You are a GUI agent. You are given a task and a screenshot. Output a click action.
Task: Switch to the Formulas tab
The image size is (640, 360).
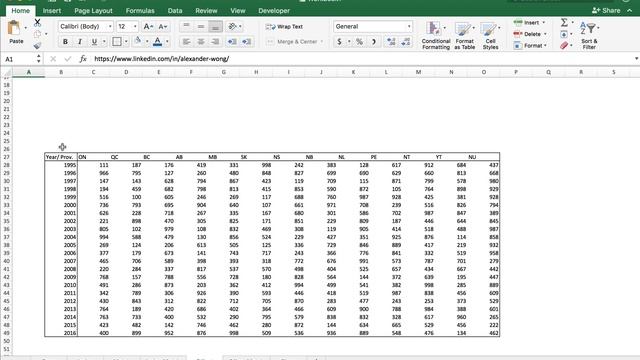point(140,11)
